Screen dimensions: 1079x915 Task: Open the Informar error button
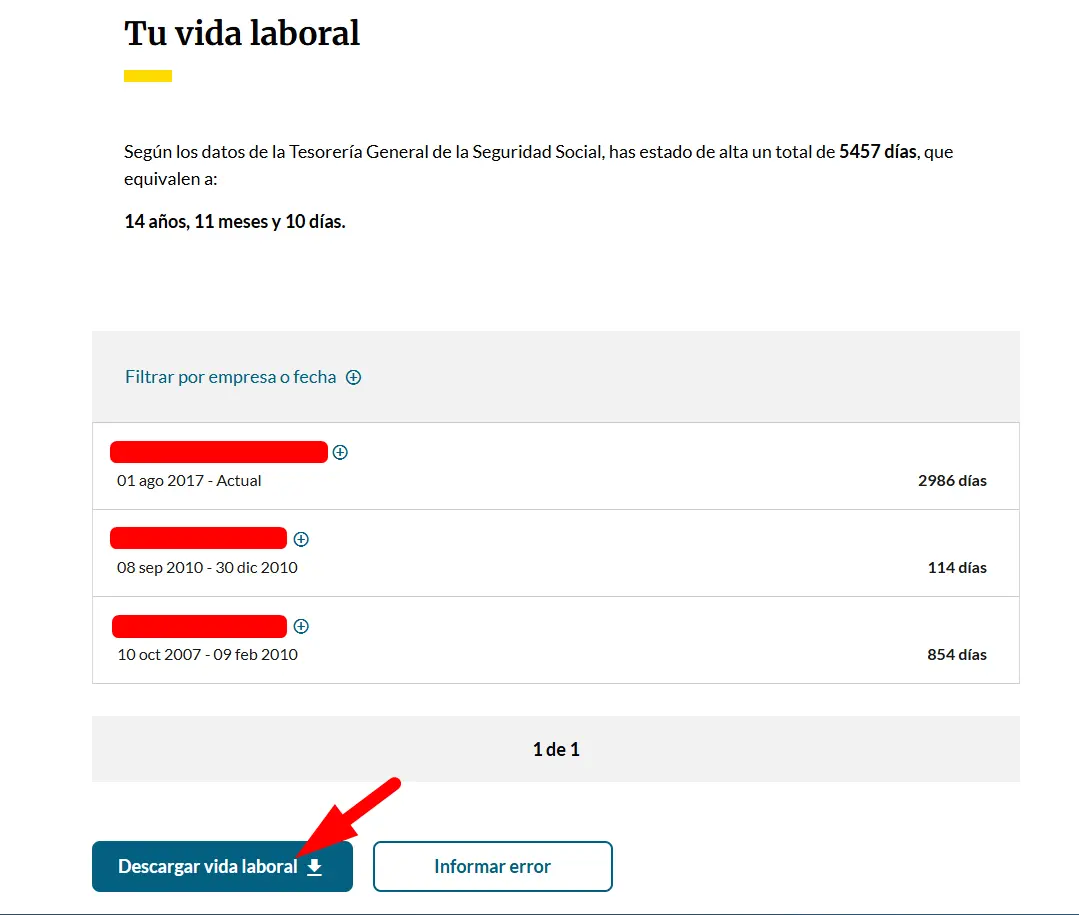point(493,866)
